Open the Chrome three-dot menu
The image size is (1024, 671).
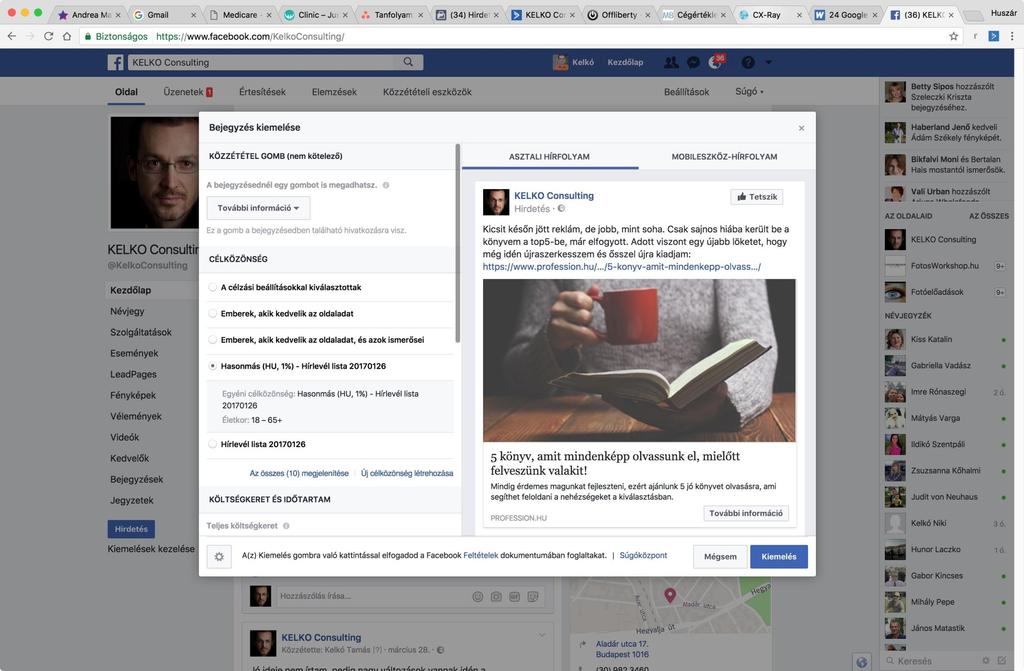coord(1012,37)
